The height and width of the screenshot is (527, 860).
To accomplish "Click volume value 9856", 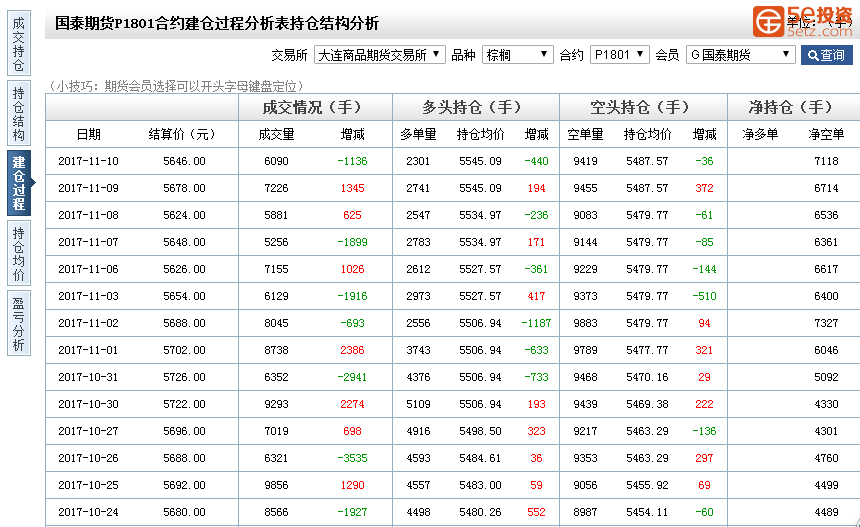I will pyautogui.click(x=276, y=485).
